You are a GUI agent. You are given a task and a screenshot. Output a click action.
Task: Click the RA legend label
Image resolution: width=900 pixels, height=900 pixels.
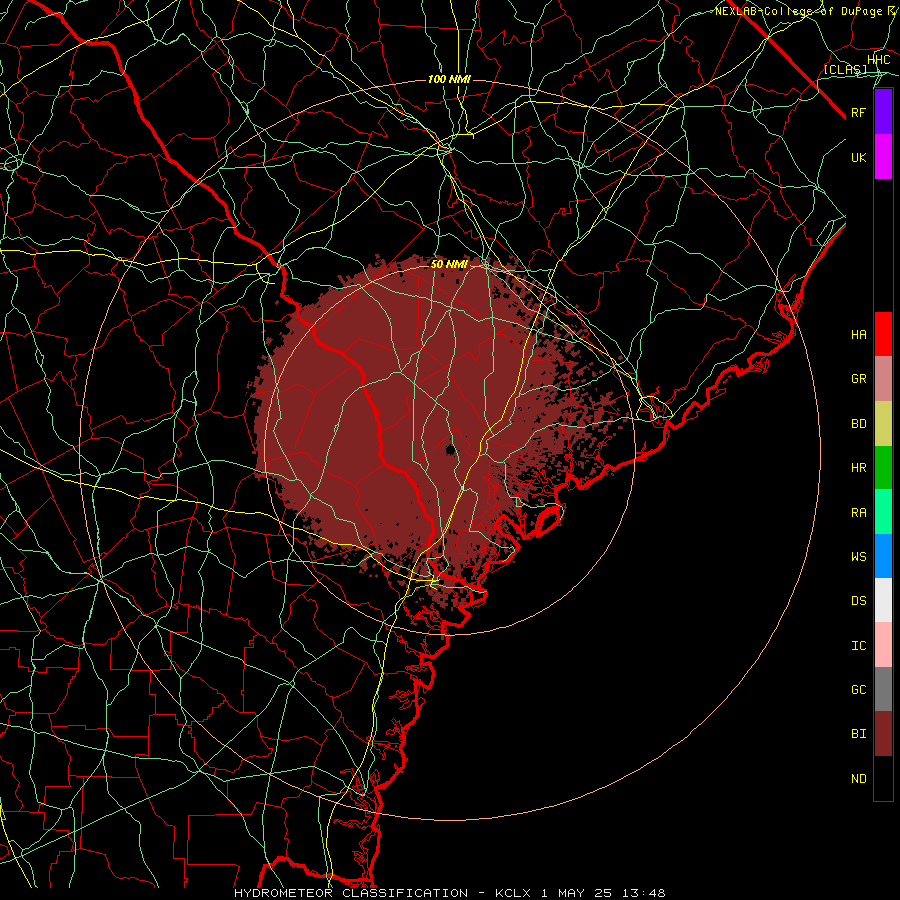click(859, 513)
